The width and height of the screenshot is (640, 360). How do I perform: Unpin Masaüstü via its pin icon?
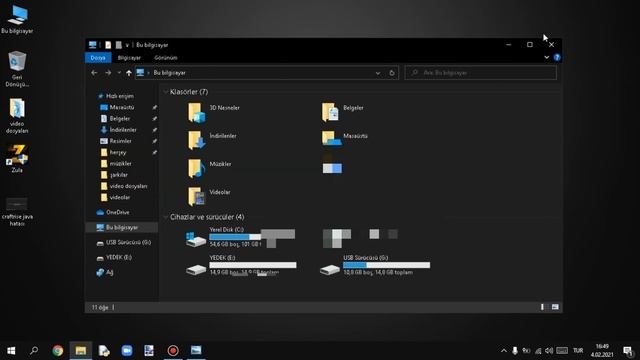click(x=154, y=107)
